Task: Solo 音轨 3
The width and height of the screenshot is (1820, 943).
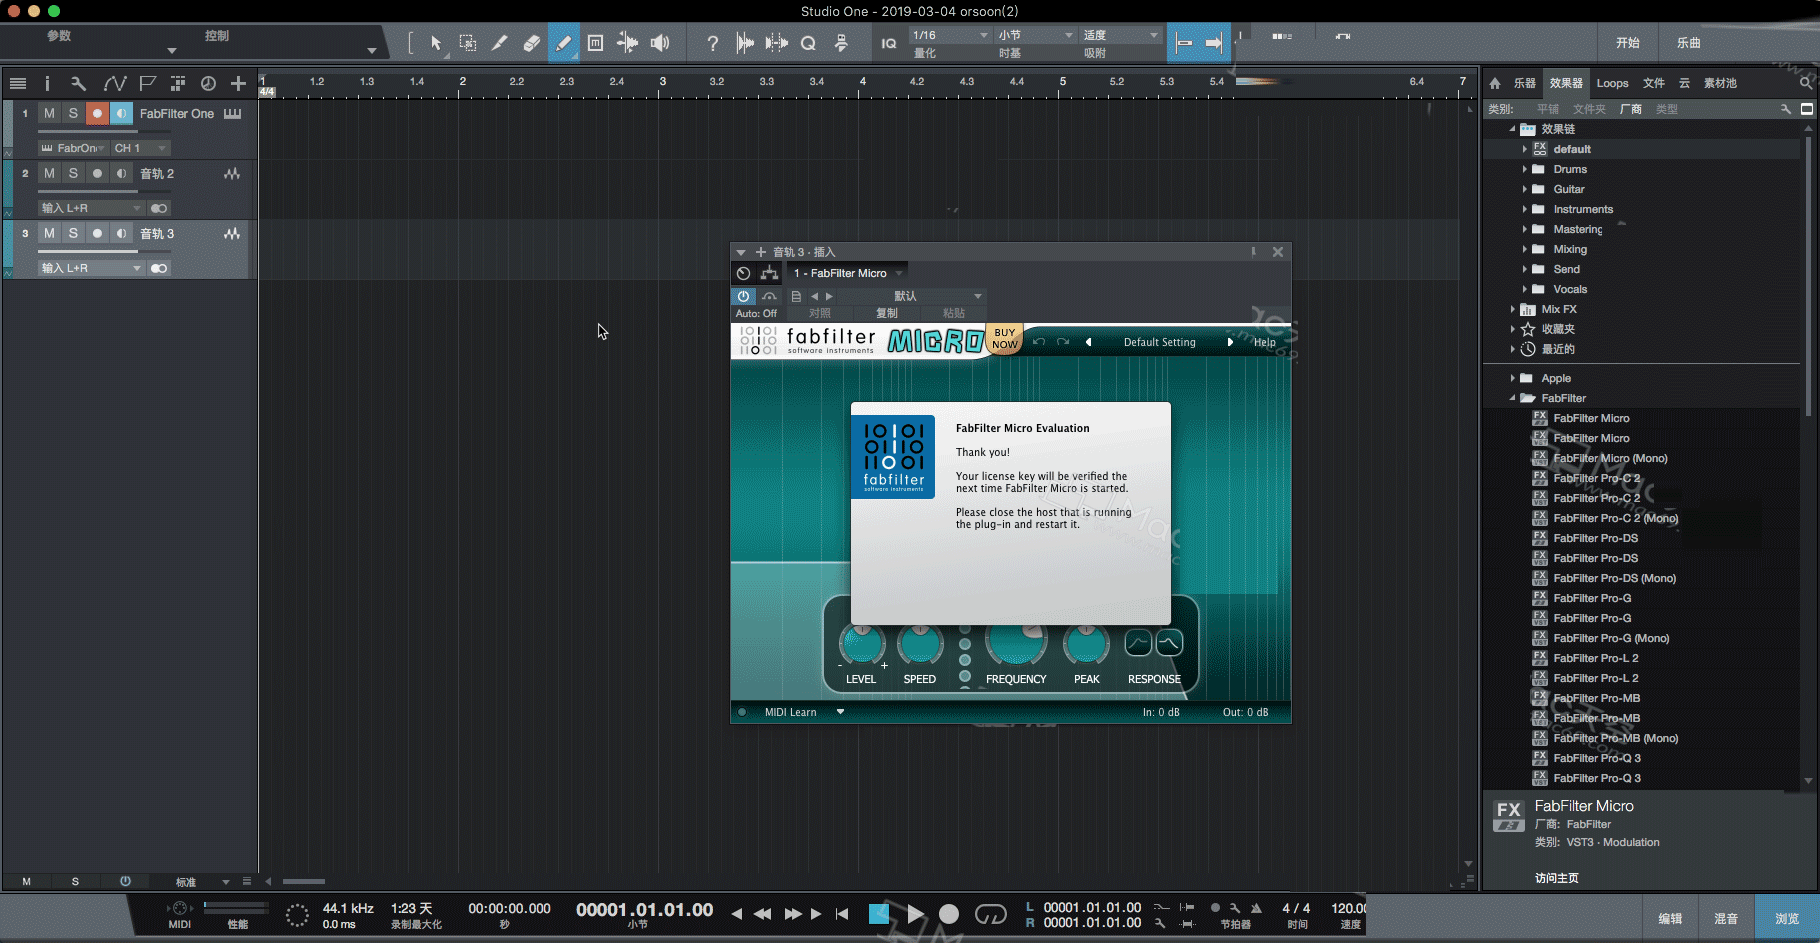Action: coord(73,233)
